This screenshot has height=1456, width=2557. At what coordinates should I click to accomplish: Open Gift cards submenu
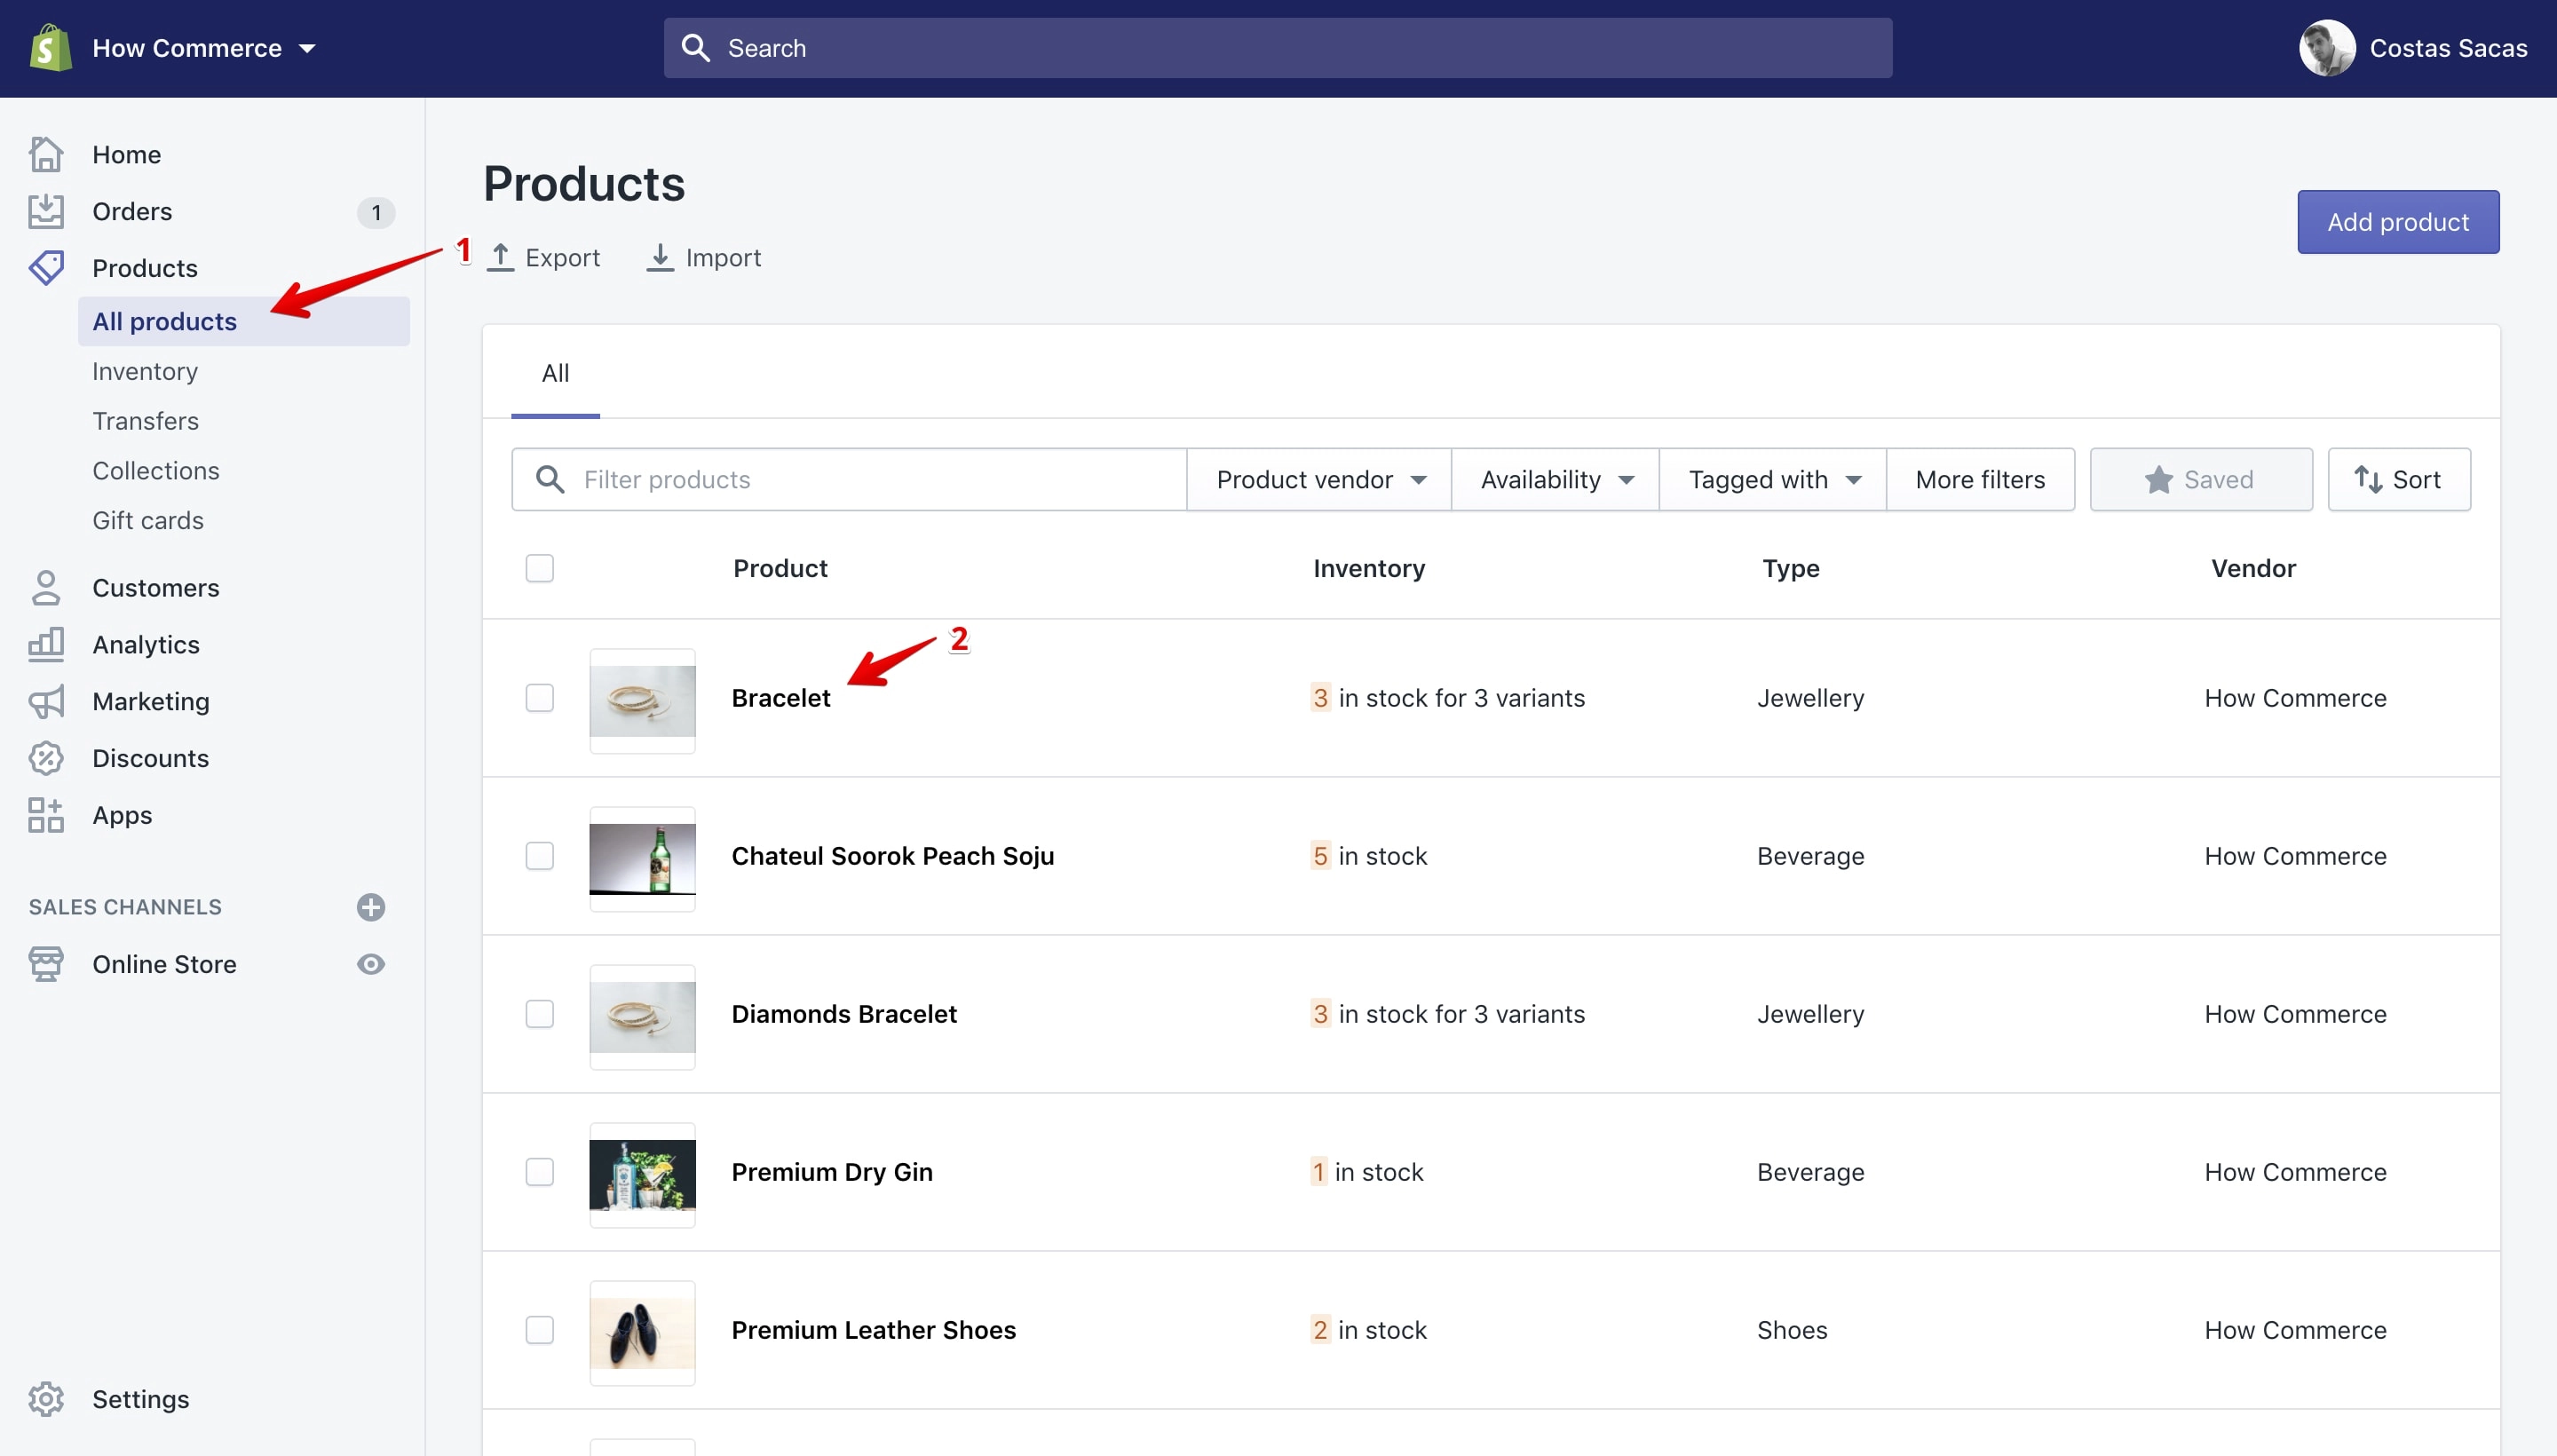(148, 521)
